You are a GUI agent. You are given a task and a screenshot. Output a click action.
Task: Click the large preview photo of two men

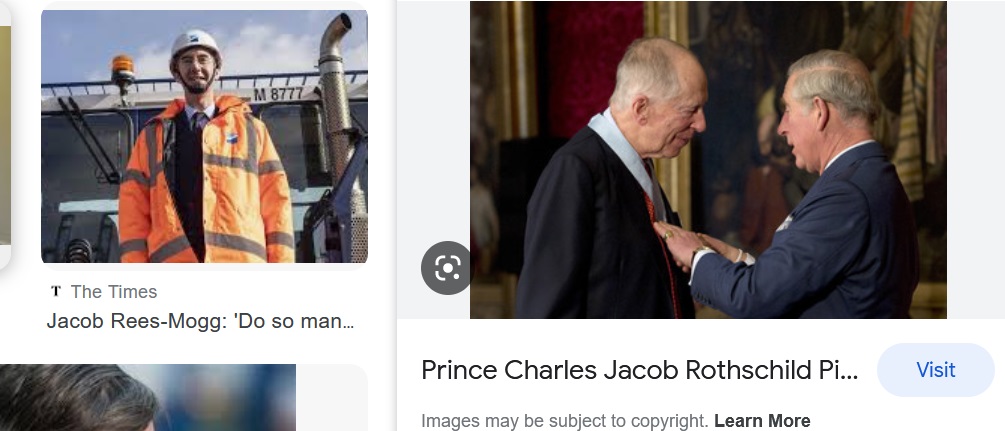[708, 160]
